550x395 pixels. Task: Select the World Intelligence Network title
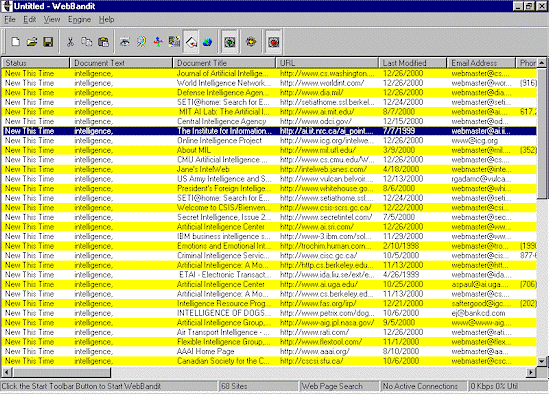tap(224, 83)
